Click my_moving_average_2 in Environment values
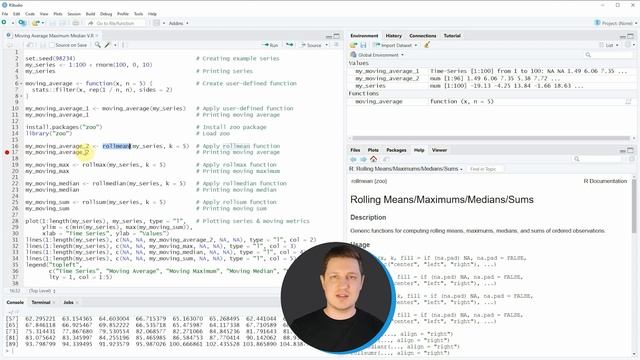The height and width of the screenshot is (360, 640). [x=387, y=78]
